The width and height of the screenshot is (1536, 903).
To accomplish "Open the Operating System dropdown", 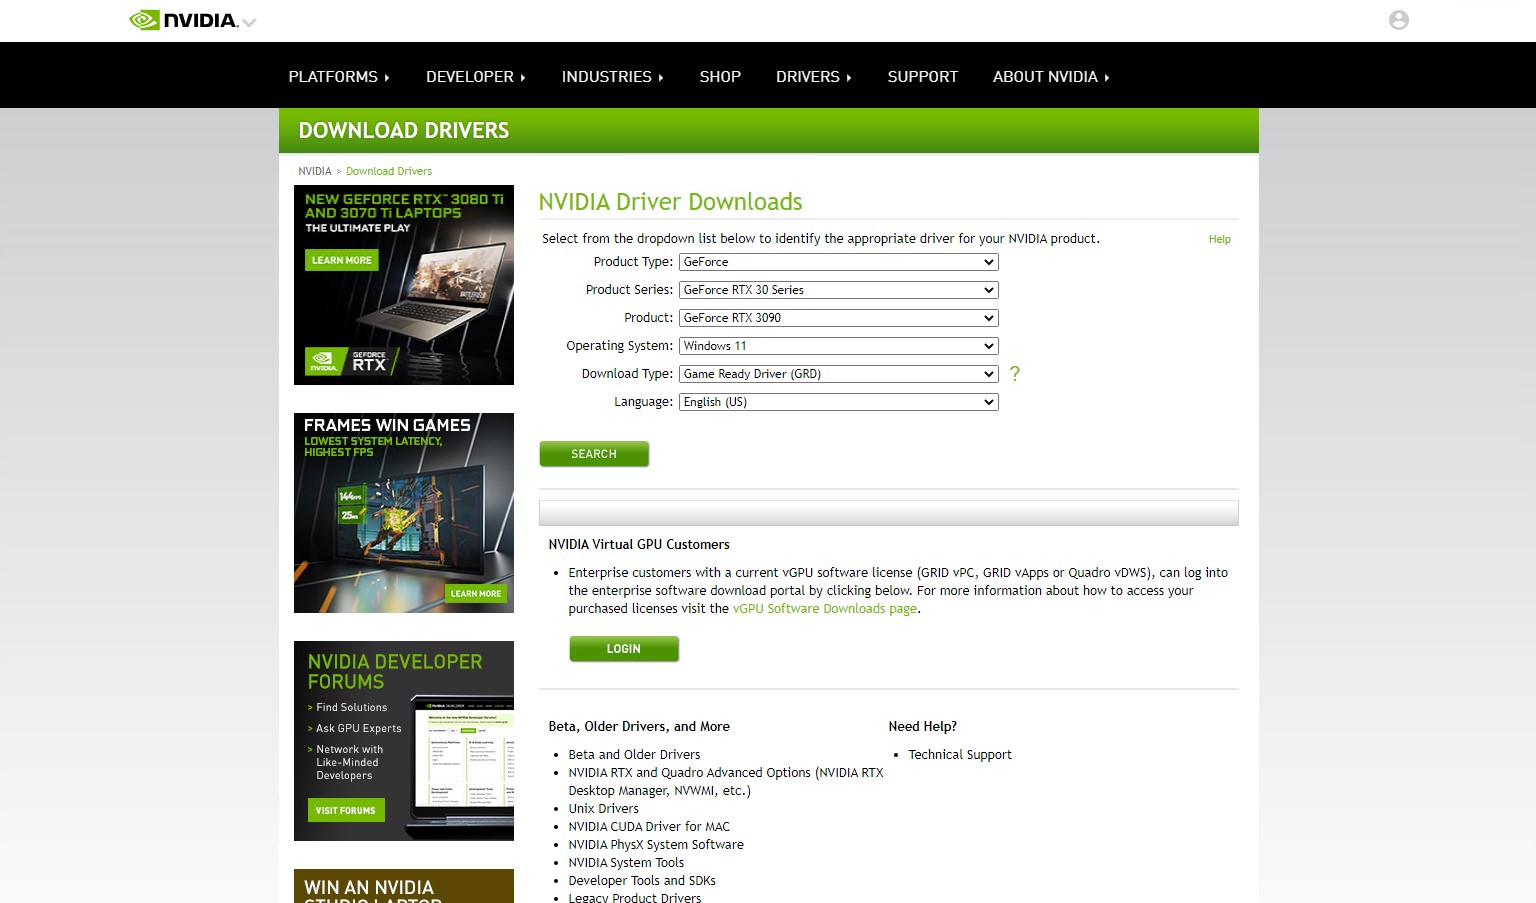I will click(x=839, y=346).
